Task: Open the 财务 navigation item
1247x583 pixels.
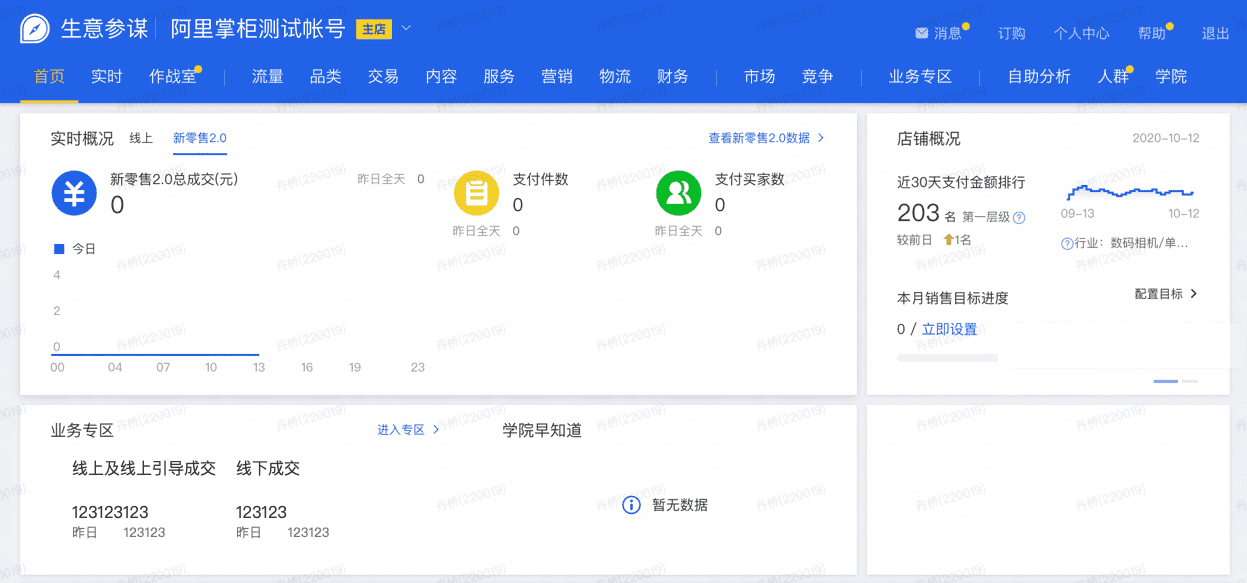Action: 673,76
